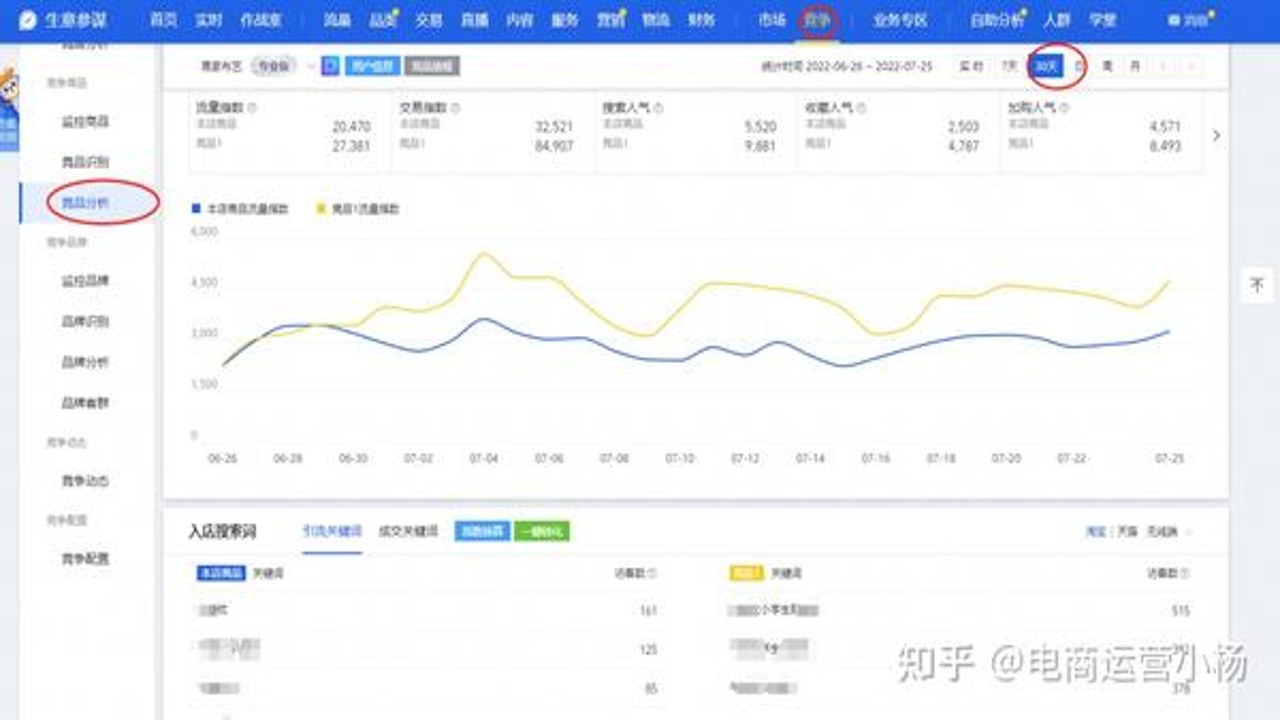Viewport: 1280px width, 720px height.
Task: Select 监控商品 in the sidebar
Action: tap(86, 121)
